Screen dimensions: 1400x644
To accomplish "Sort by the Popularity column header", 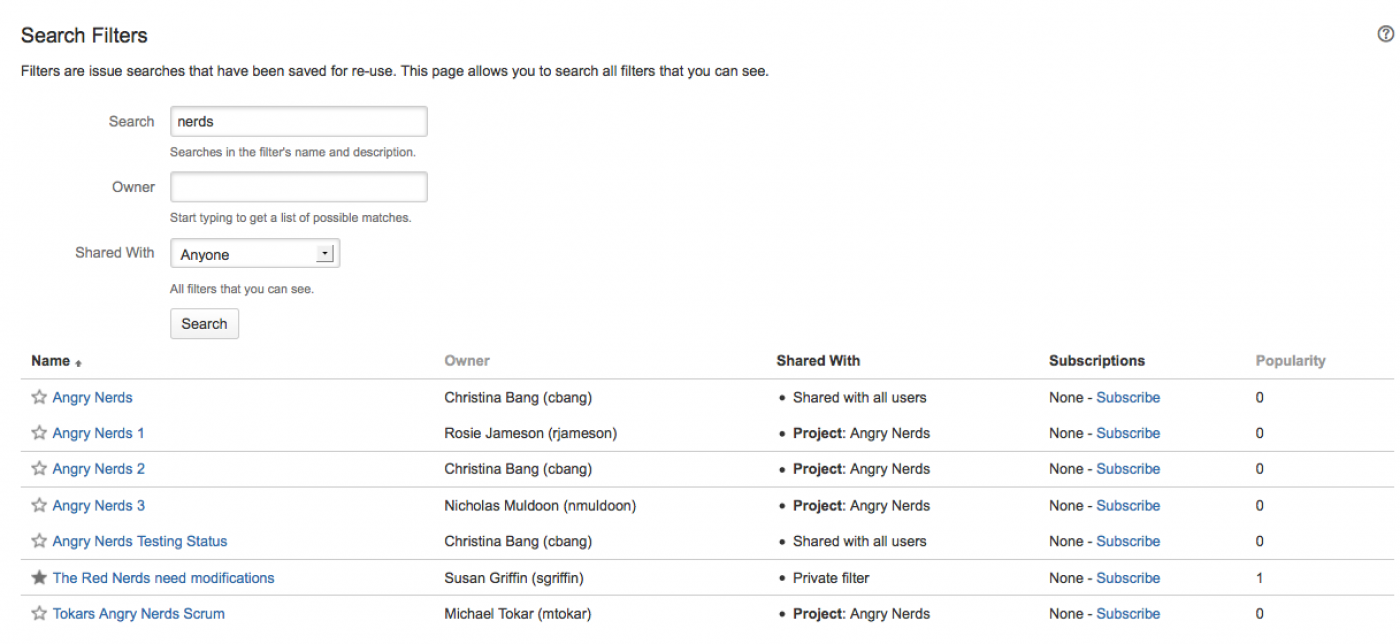I will tap(1290, 361).
